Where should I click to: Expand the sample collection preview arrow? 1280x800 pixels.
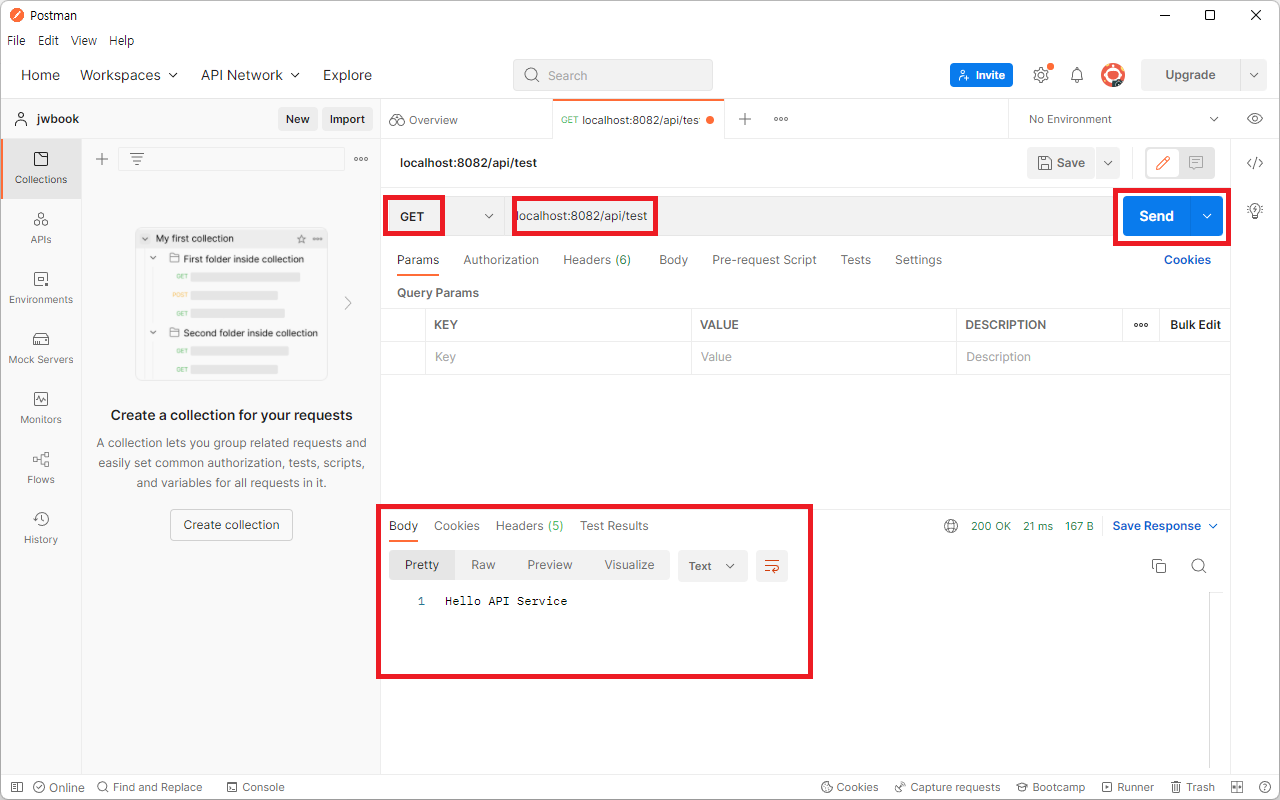[x=348, y=303]
